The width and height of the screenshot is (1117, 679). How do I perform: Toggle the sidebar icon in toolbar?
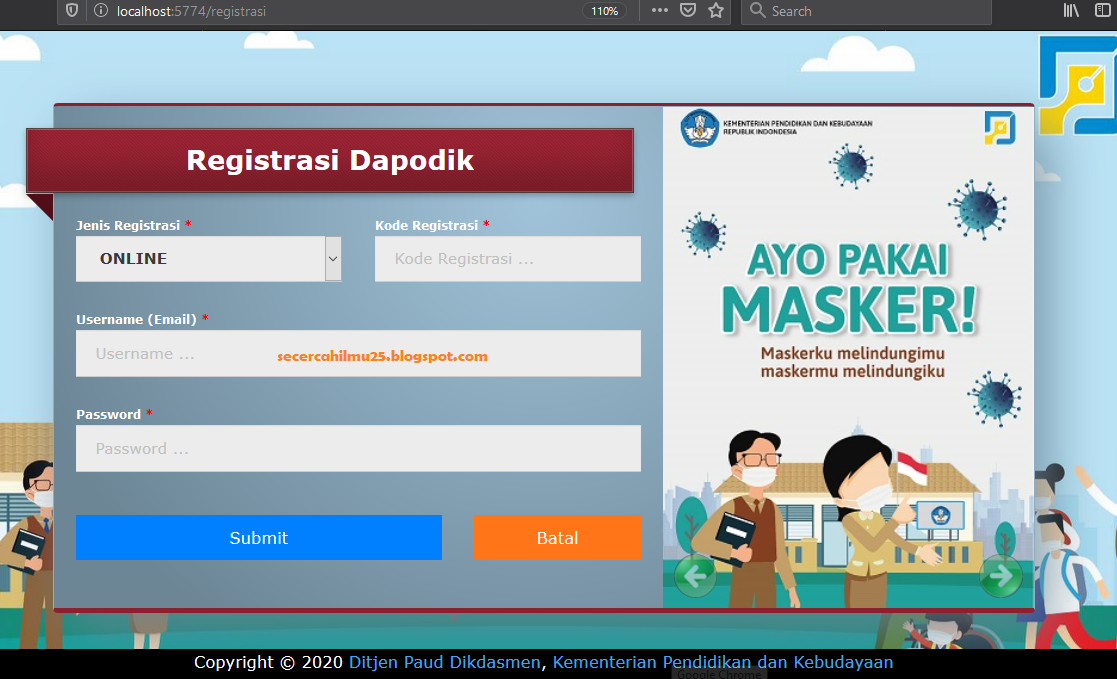point(1103,11)
